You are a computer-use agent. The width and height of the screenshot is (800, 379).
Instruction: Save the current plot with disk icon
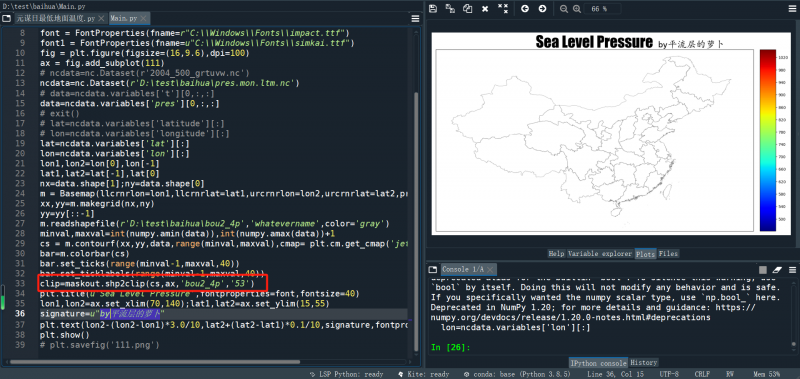pos(433,9)
